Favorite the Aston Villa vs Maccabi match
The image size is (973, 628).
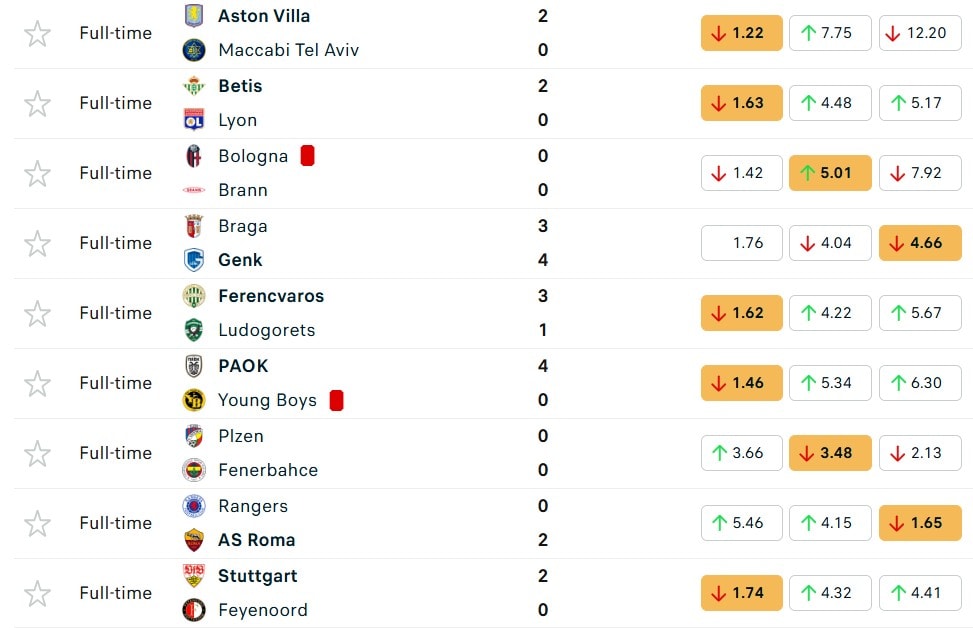pyautogui.click(x=37, y=33)
